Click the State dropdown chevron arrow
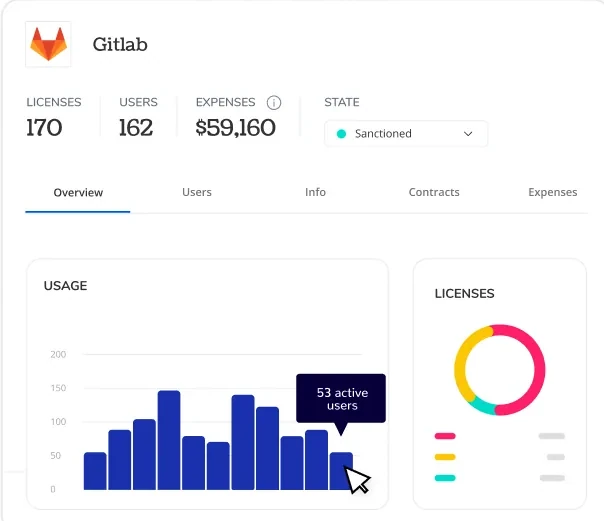 [468, 134]
